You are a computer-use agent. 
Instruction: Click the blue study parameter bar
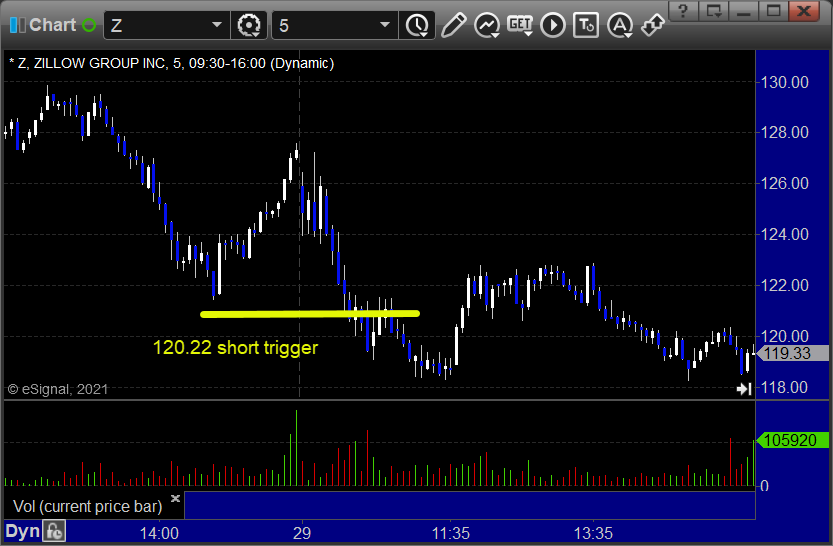pyautogui.click(x=470, y=505)
